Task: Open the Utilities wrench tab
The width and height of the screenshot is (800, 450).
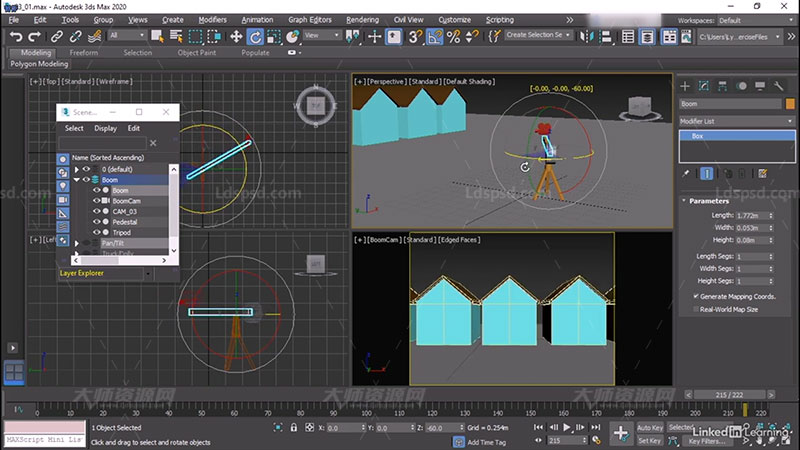Action: [779, 86]
